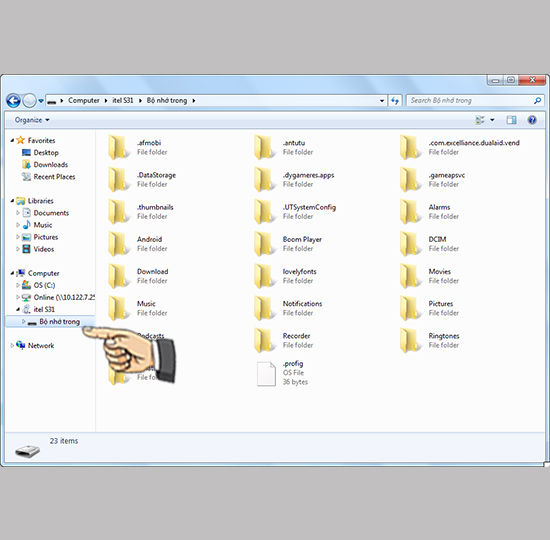Click the Forward navigation arrow button
The width and height of the screenshot is (550, 540).
[29, 101]
